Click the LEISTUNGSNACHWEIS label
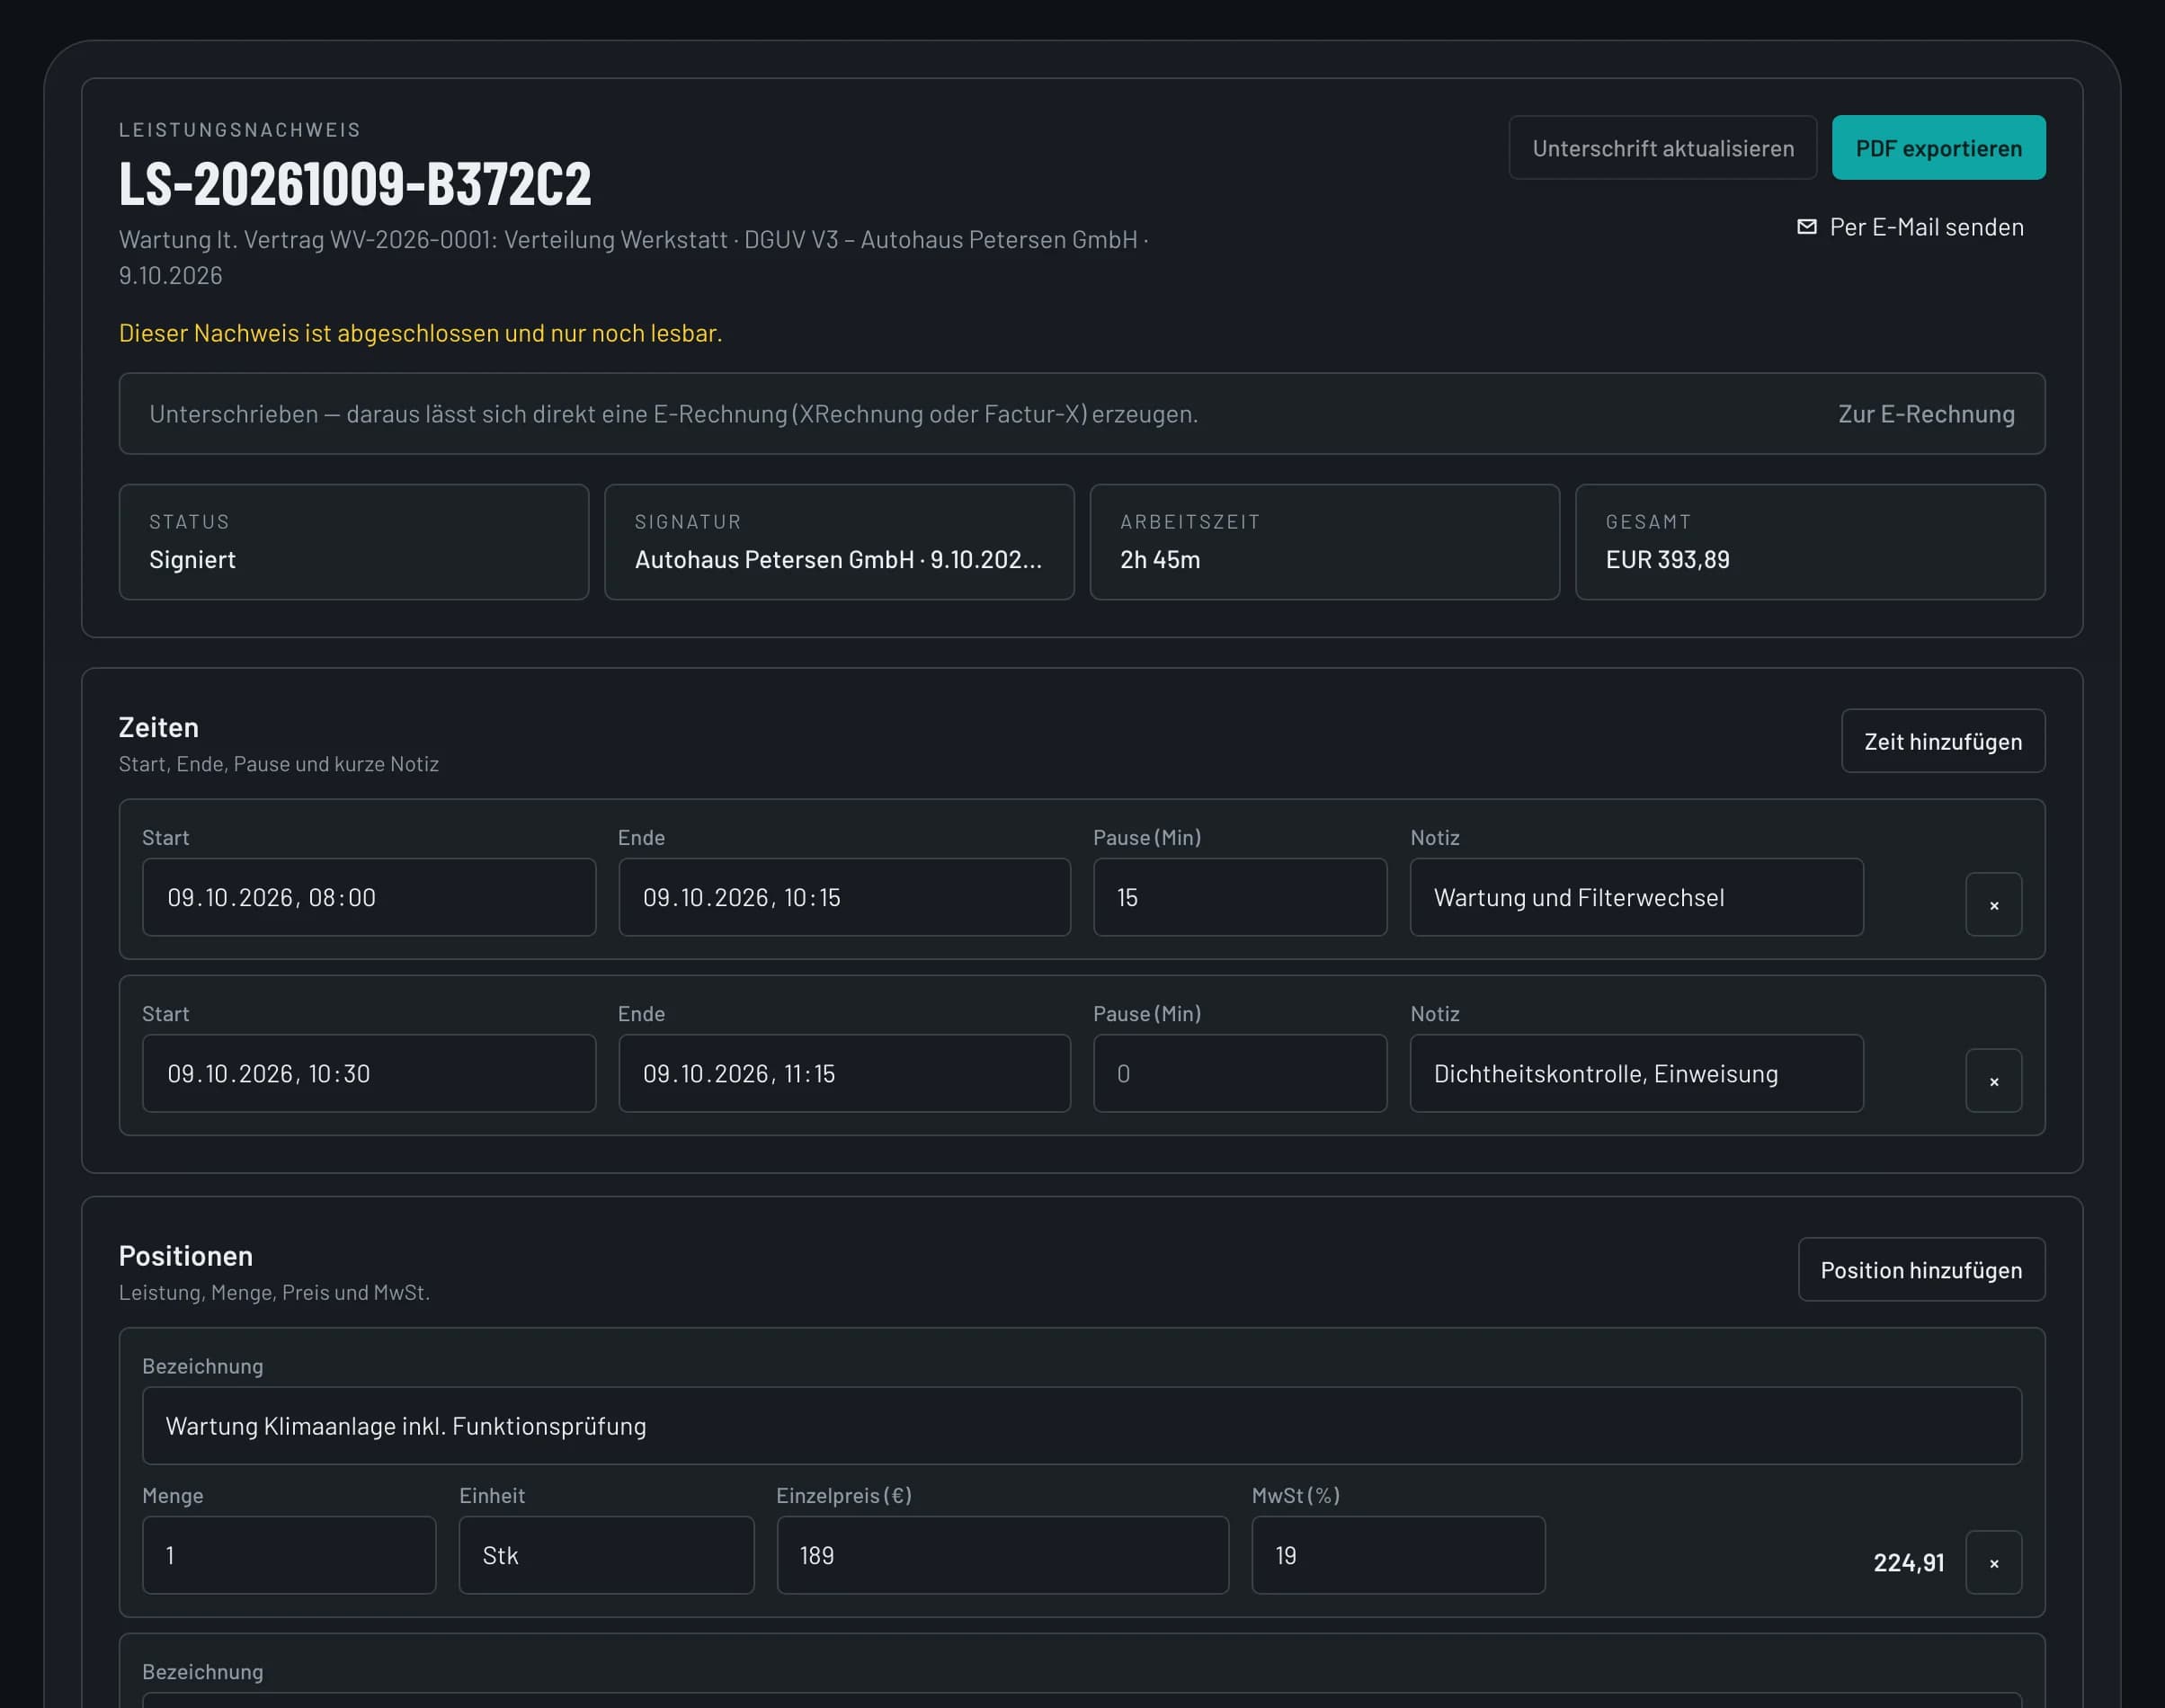Viewport: 2165px width, 1708px height. [x=240, y=130]
